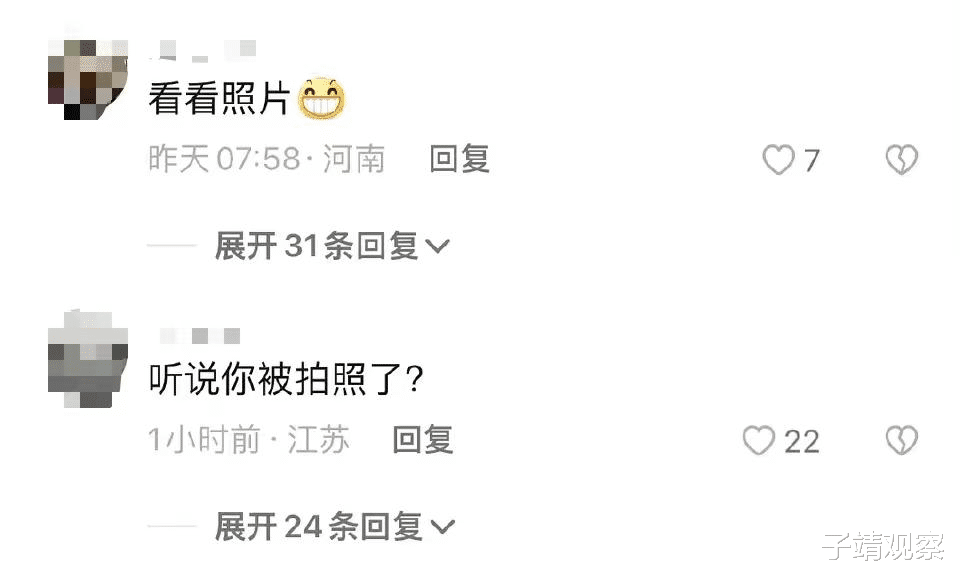Screen dimensions: 960x581
Task: Open the second commenter's username
Action: coord(200,335)
